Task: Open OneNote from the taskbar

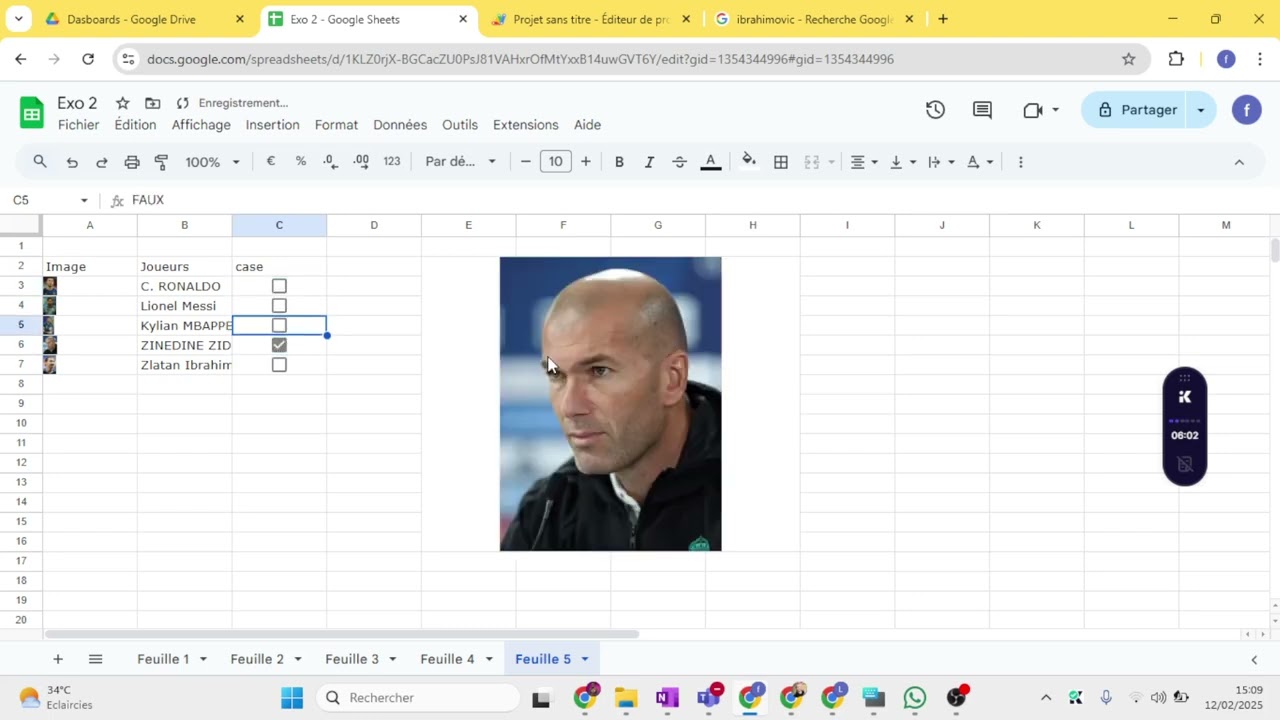Action: click(x=667, y=698)
